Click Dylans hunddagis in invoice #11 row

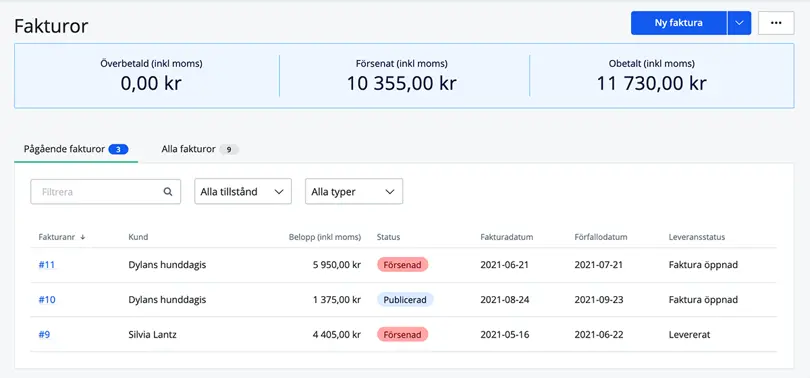point(167,265)
